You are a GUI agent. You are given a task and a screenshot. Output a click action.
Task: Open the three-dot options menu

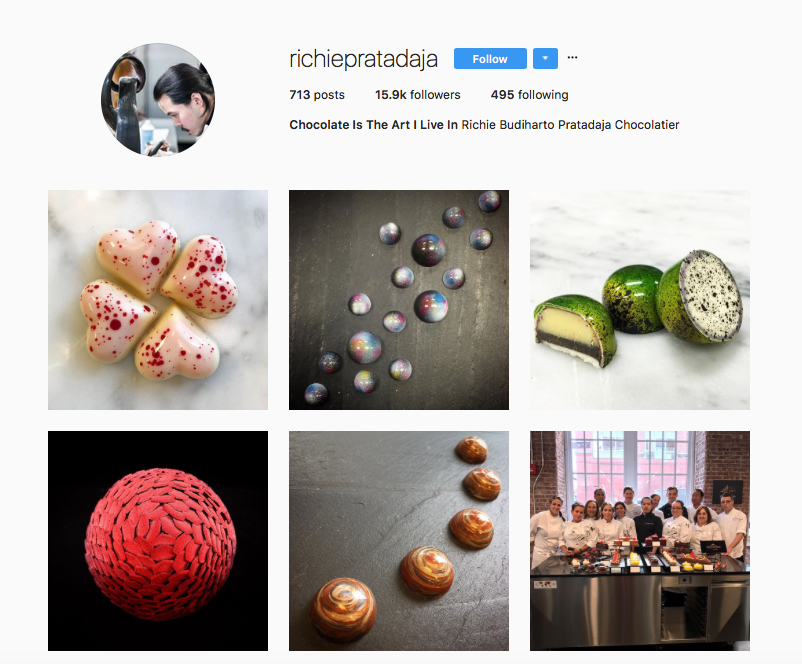point(572,58)
